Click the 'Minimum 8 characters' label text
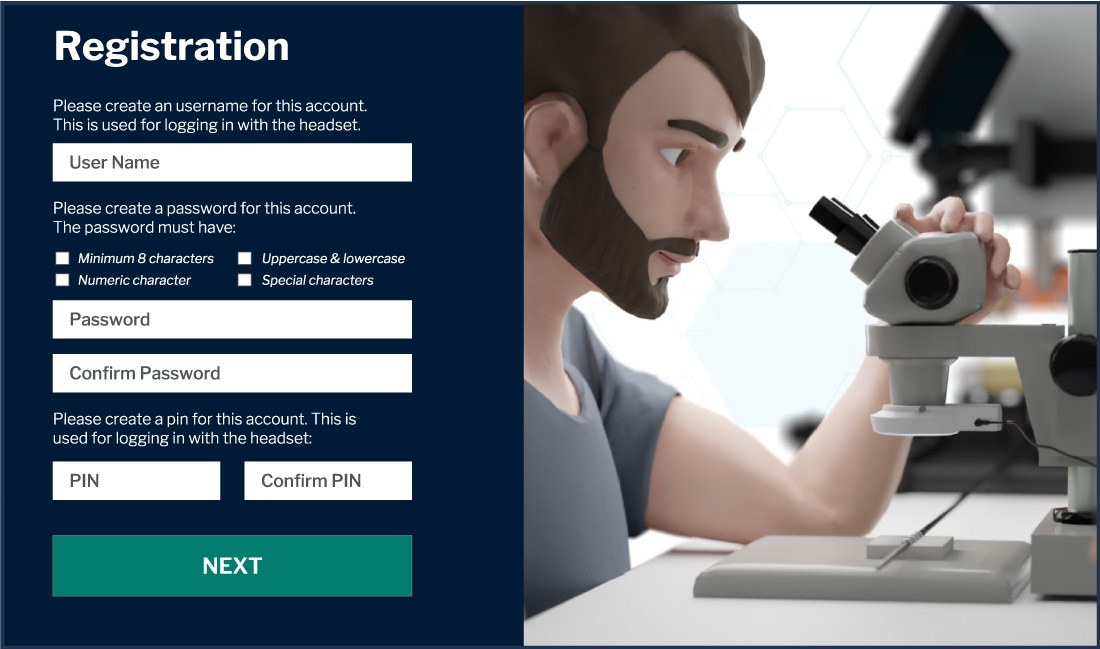The width and height of the screenshot is (1100, 649). [146, 258]
